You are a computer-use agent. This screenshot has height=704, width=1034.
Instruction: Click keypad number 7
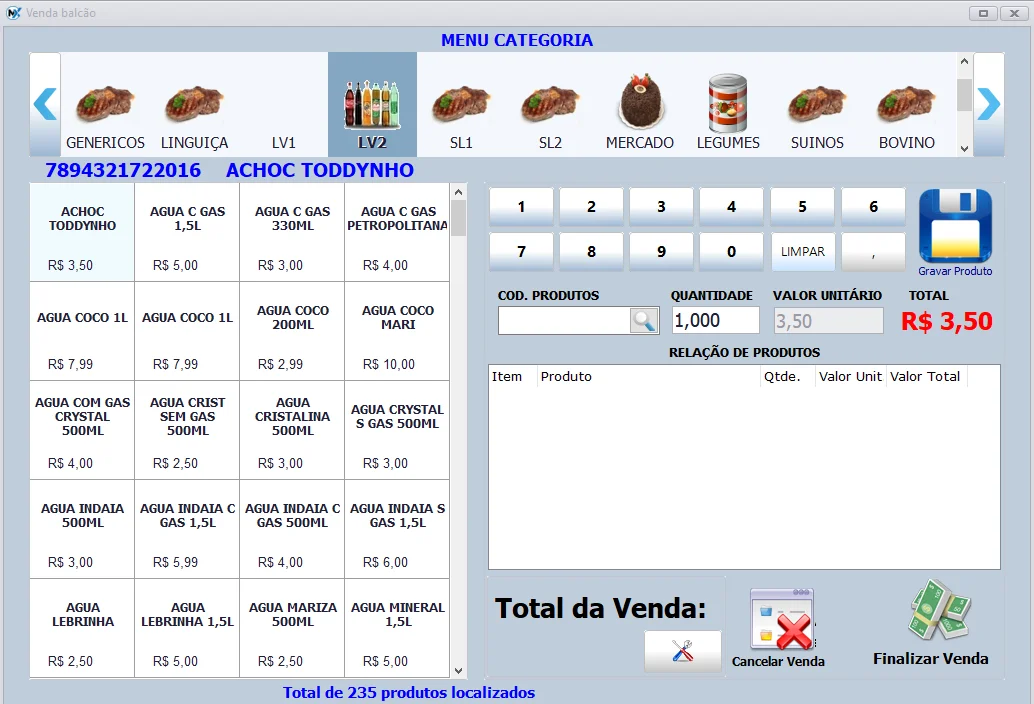coord(521,252)
